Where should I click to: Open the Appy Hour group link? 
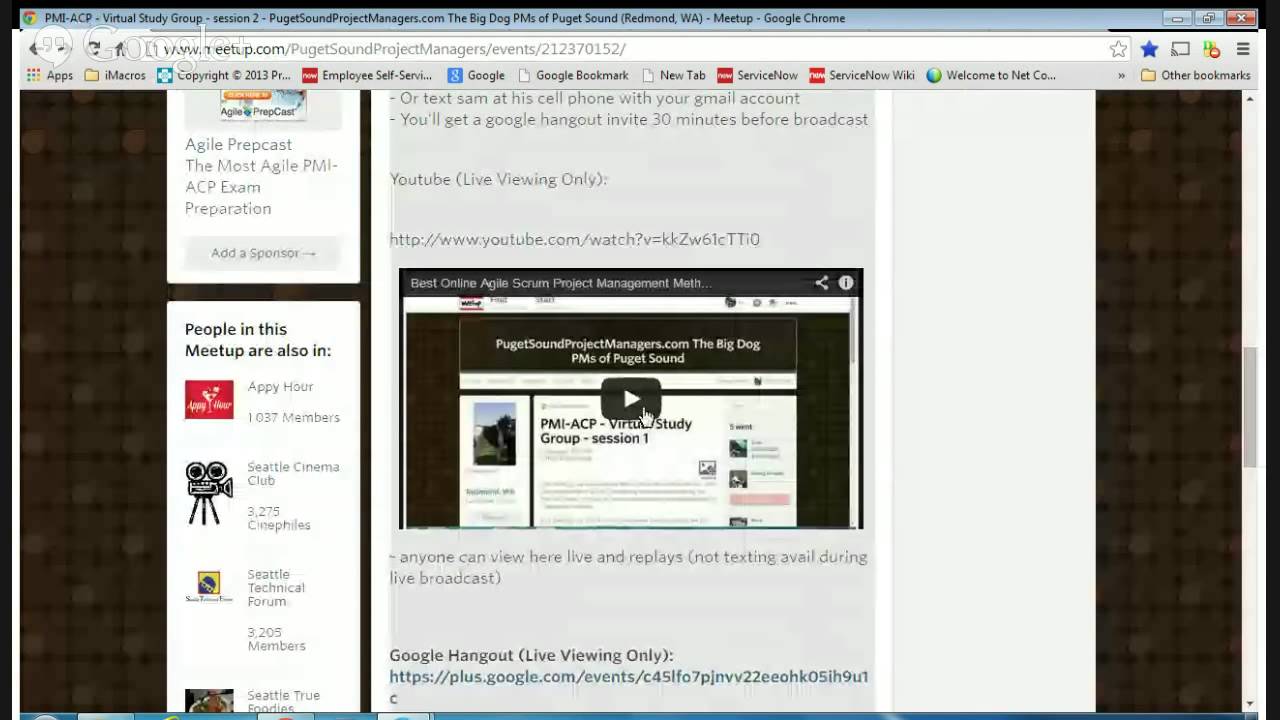[280, 387]
